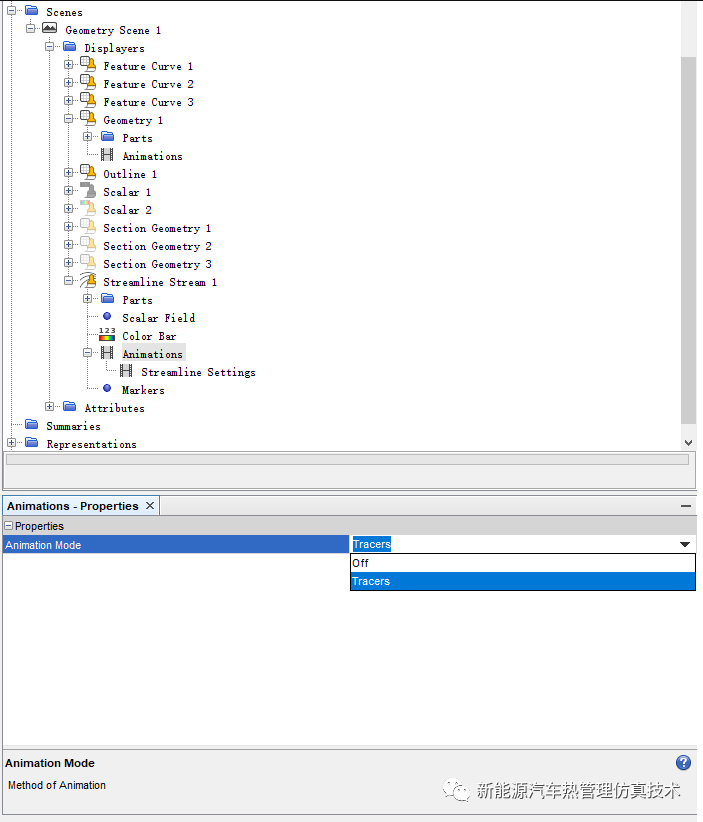Viewport: 703px width, 822px height.
Task: Click the Parts folder icon under Geometry 1
Action: (x=108, y=137)
